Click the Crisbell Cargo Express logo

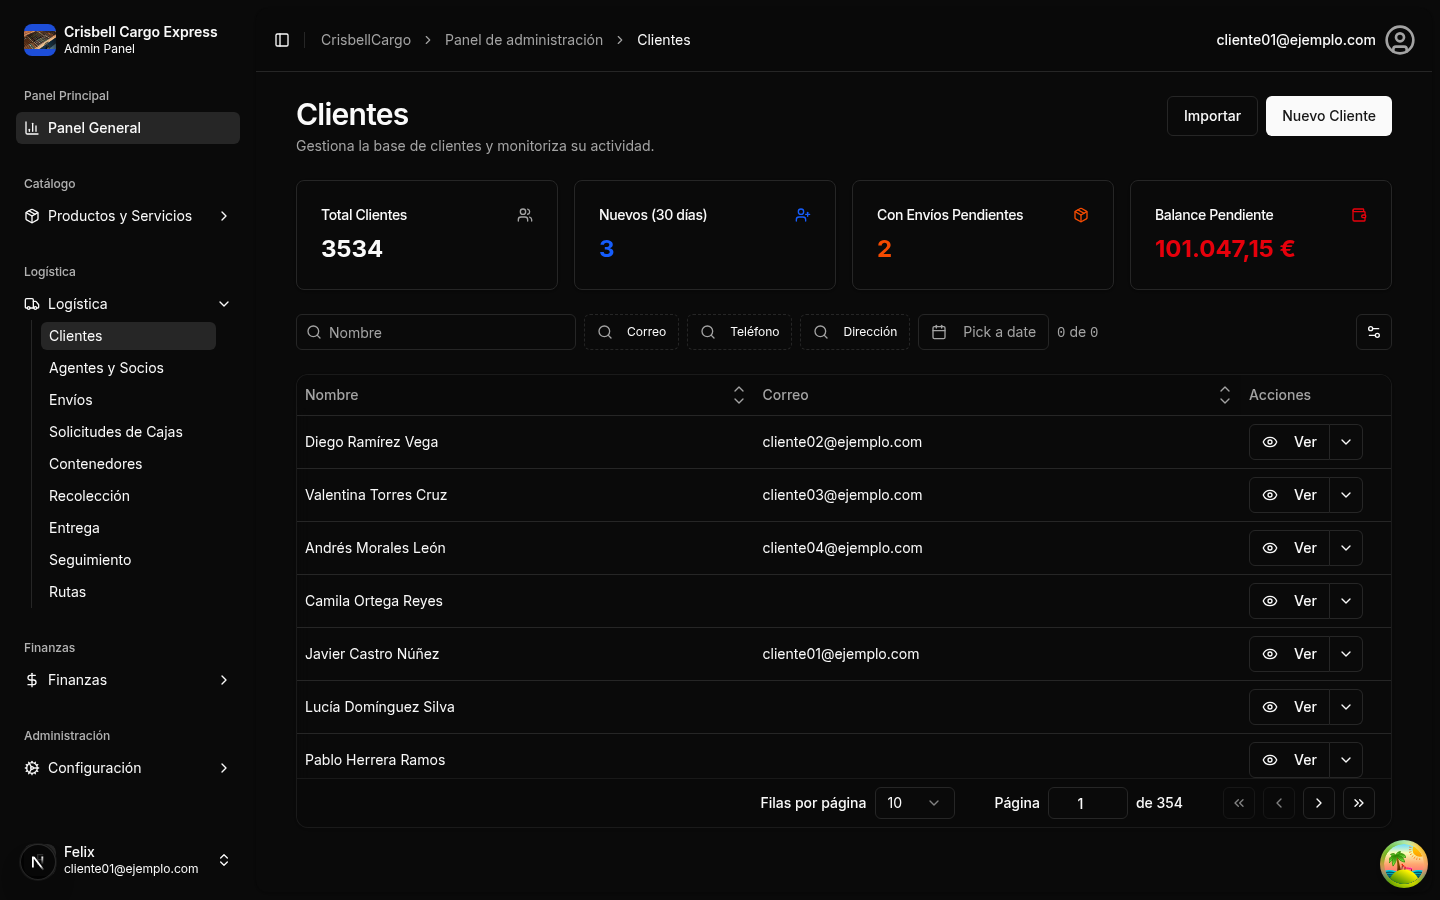[40, 39]
